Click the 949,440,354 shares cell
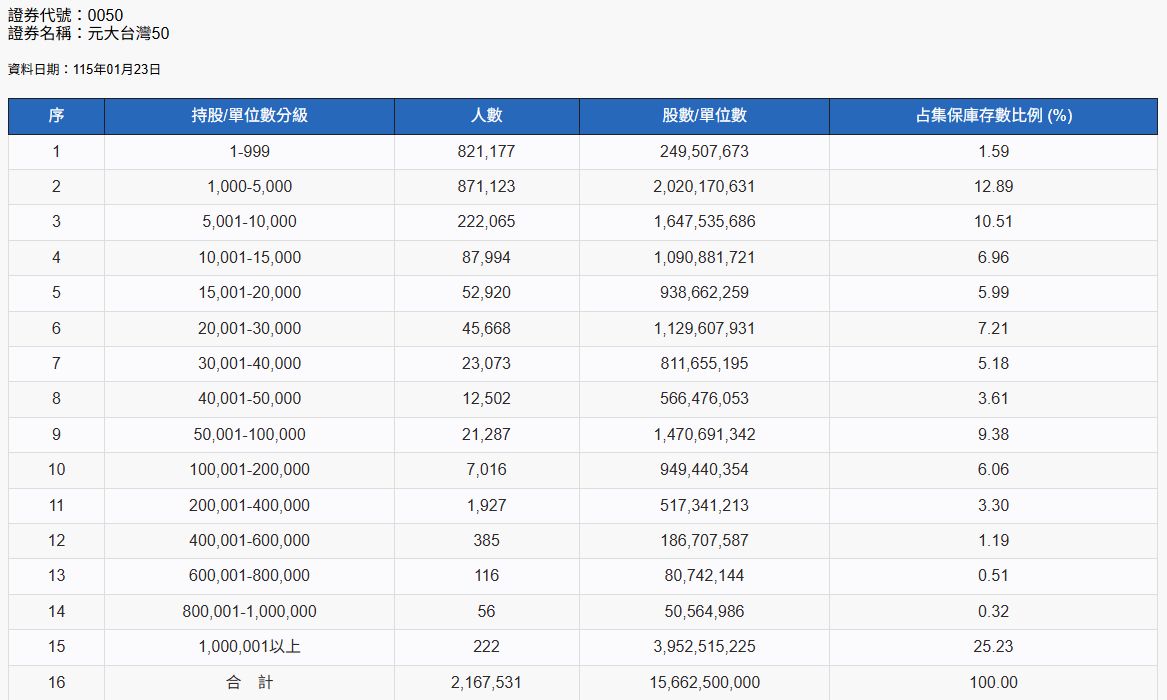 pyautogui.click(x=704, y=470)
